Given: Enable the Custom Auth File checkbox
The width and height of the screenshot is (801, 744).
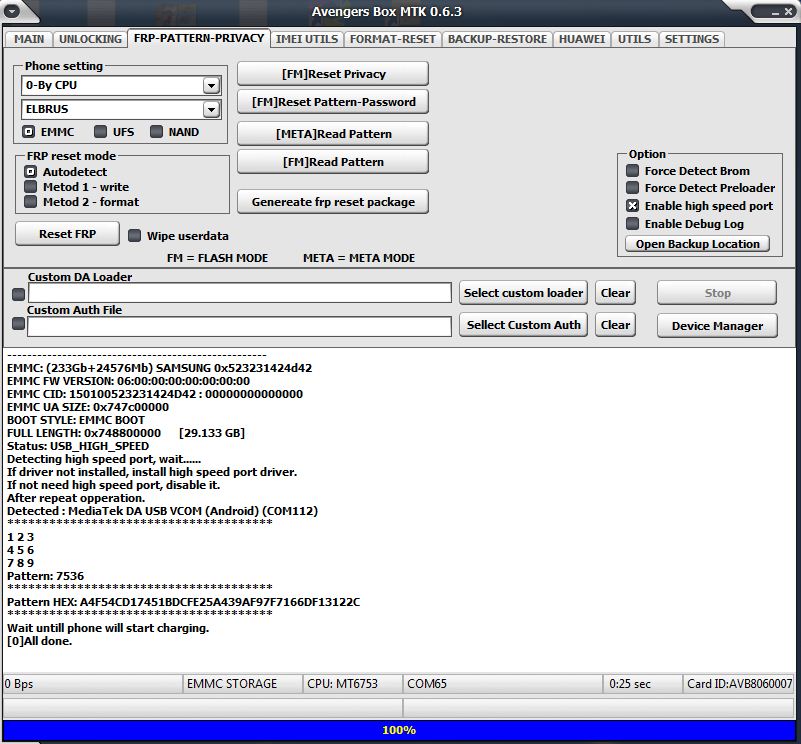Looking at the screenshot, I should (x=18, y=323).
